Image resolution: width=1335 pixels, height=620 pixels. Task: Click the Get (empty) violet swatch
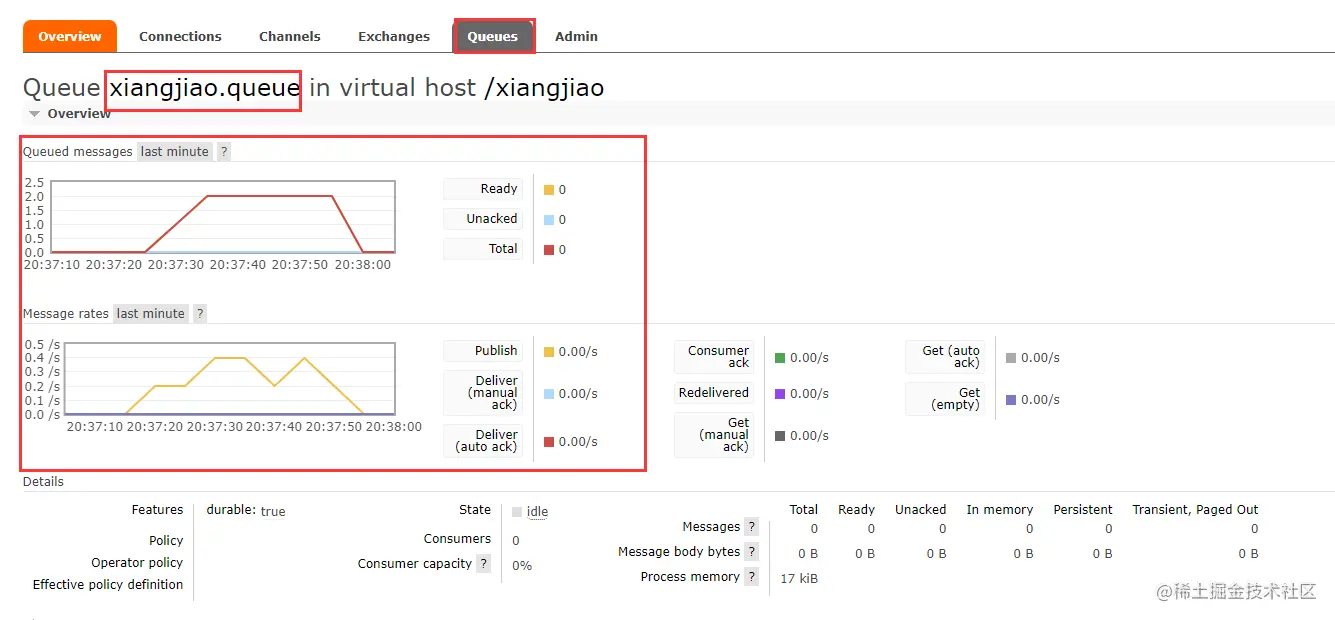1011,400
